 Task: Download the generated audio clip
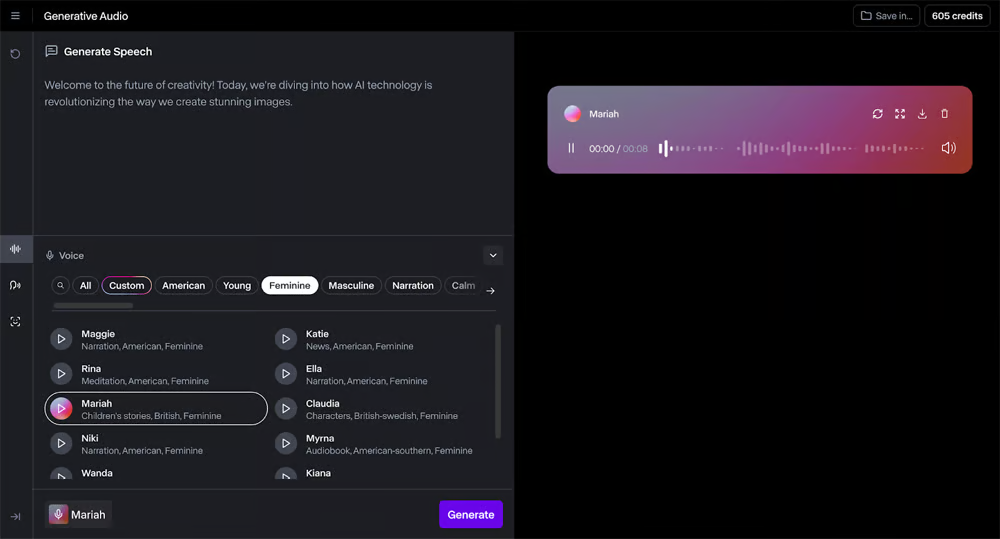point(922,114)
